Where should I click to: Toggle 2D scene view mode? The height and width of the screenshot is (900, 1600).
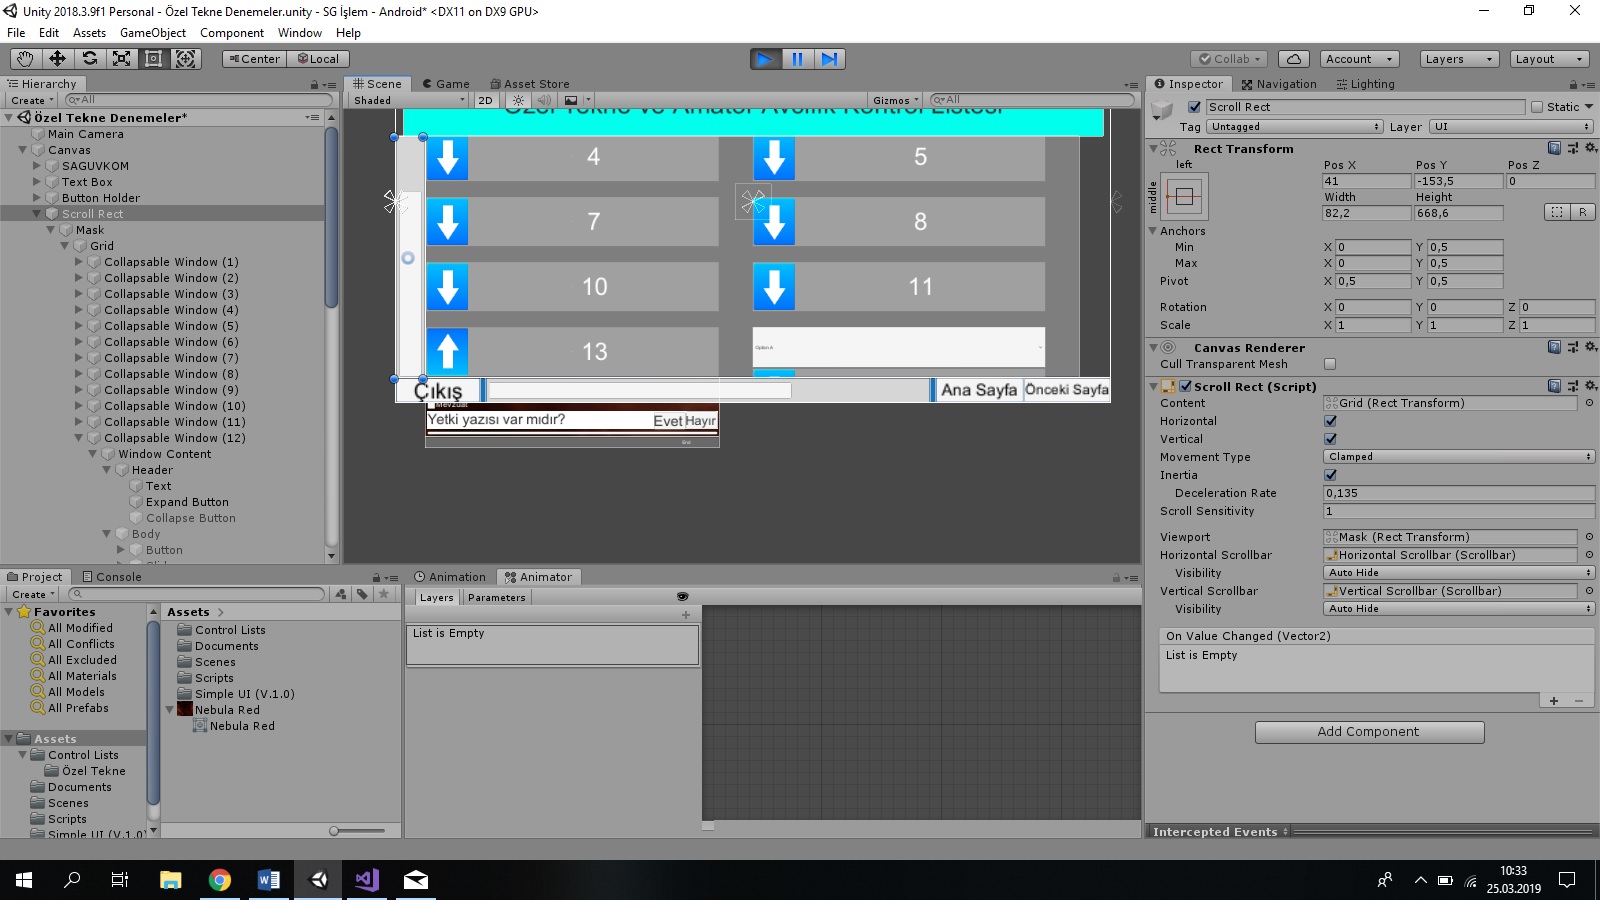pyautogui.click(x=486, y=100)
